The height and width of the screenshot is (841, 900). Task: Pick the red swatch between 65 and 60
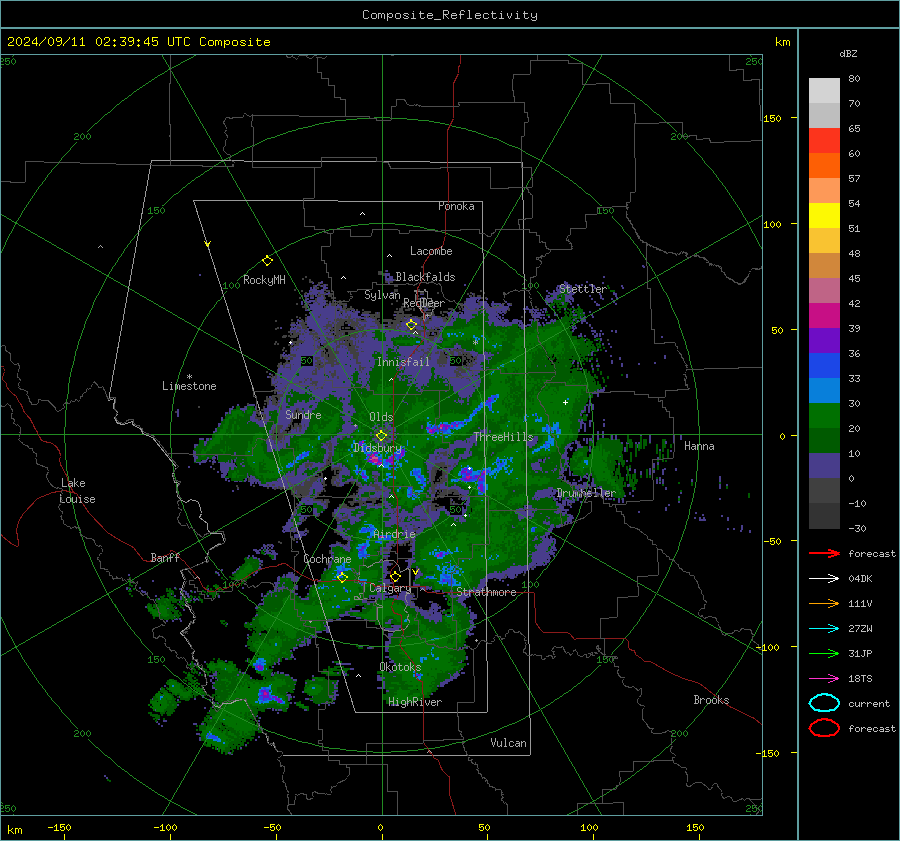824,141
